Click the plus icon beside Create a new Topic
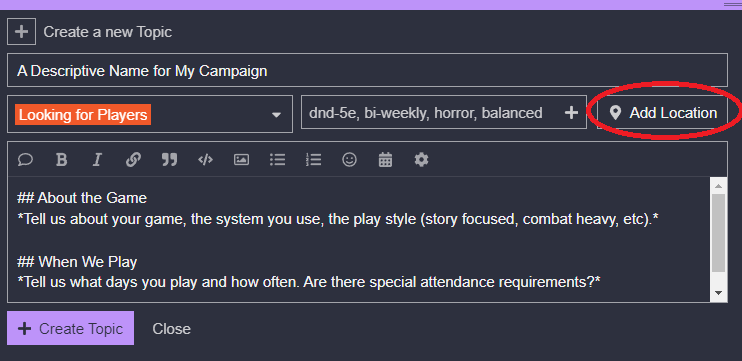This screenshot has height=361, width=742. pos(21,32)
